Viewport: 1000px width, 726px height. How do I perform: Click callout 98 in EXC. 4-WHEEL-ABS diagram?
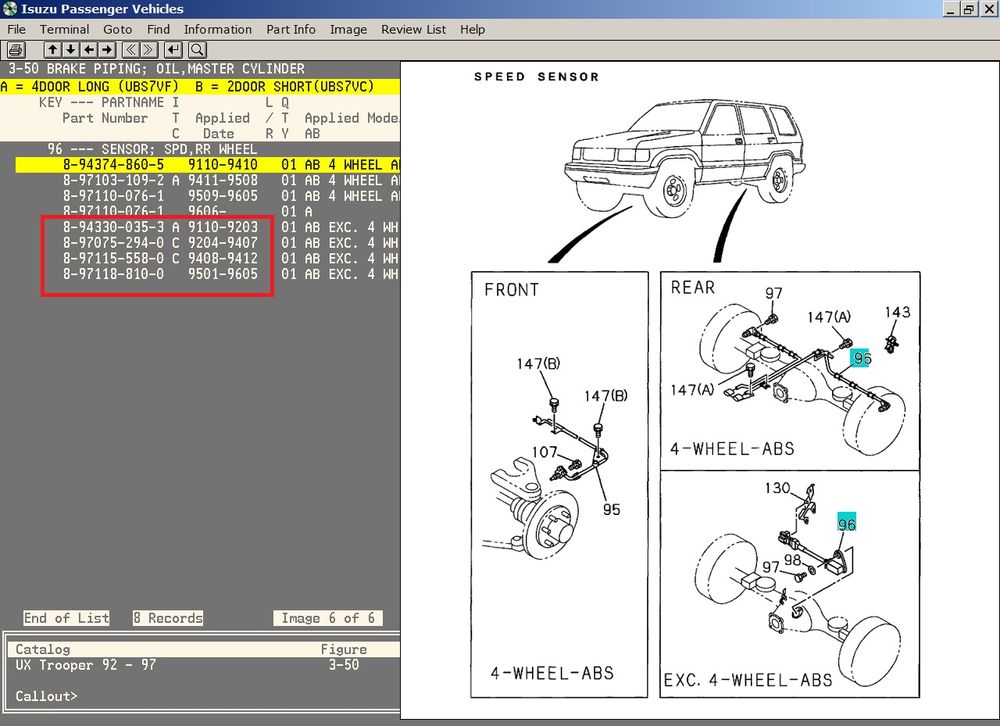(x=792, y=559)
